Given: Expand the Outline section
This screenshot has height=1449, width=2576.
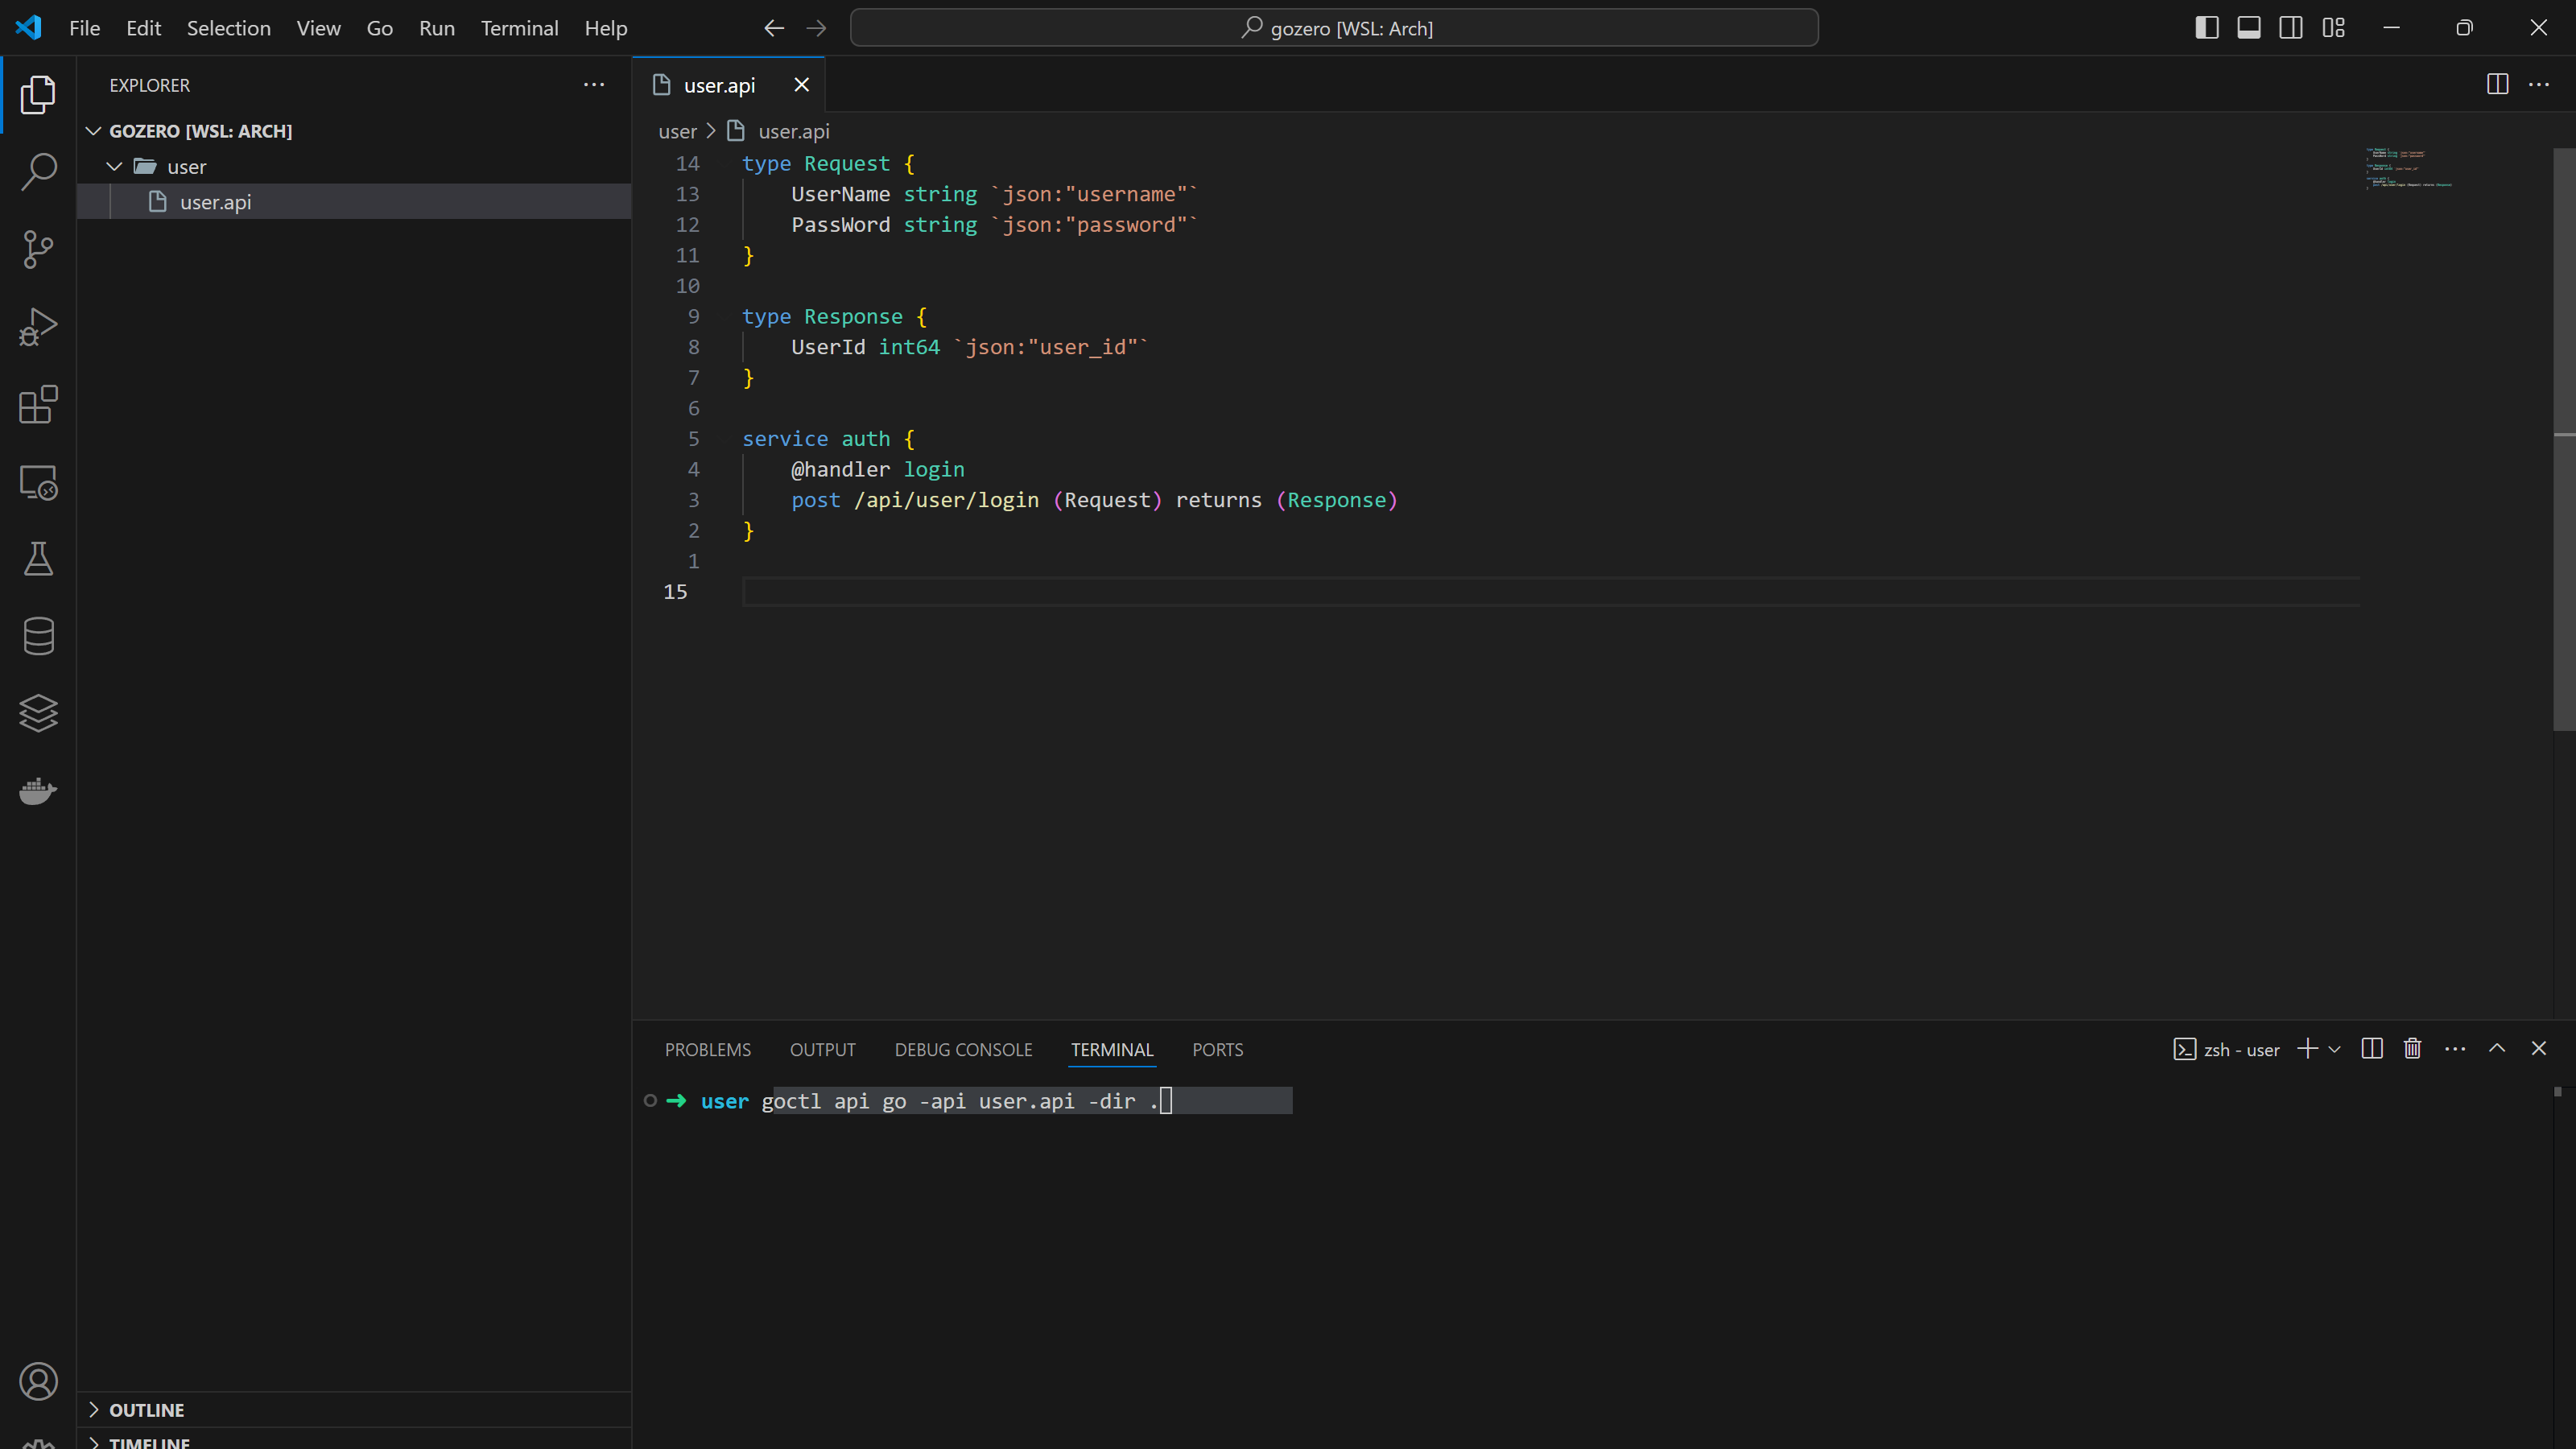Looking at the screenshot, I should click(146, 1410).
